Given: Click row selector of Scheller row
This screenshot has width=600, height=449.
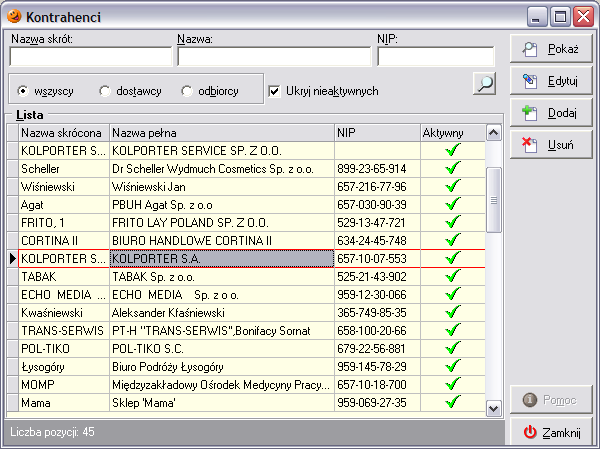Looking at the screenshot, I should pos(13,168).
